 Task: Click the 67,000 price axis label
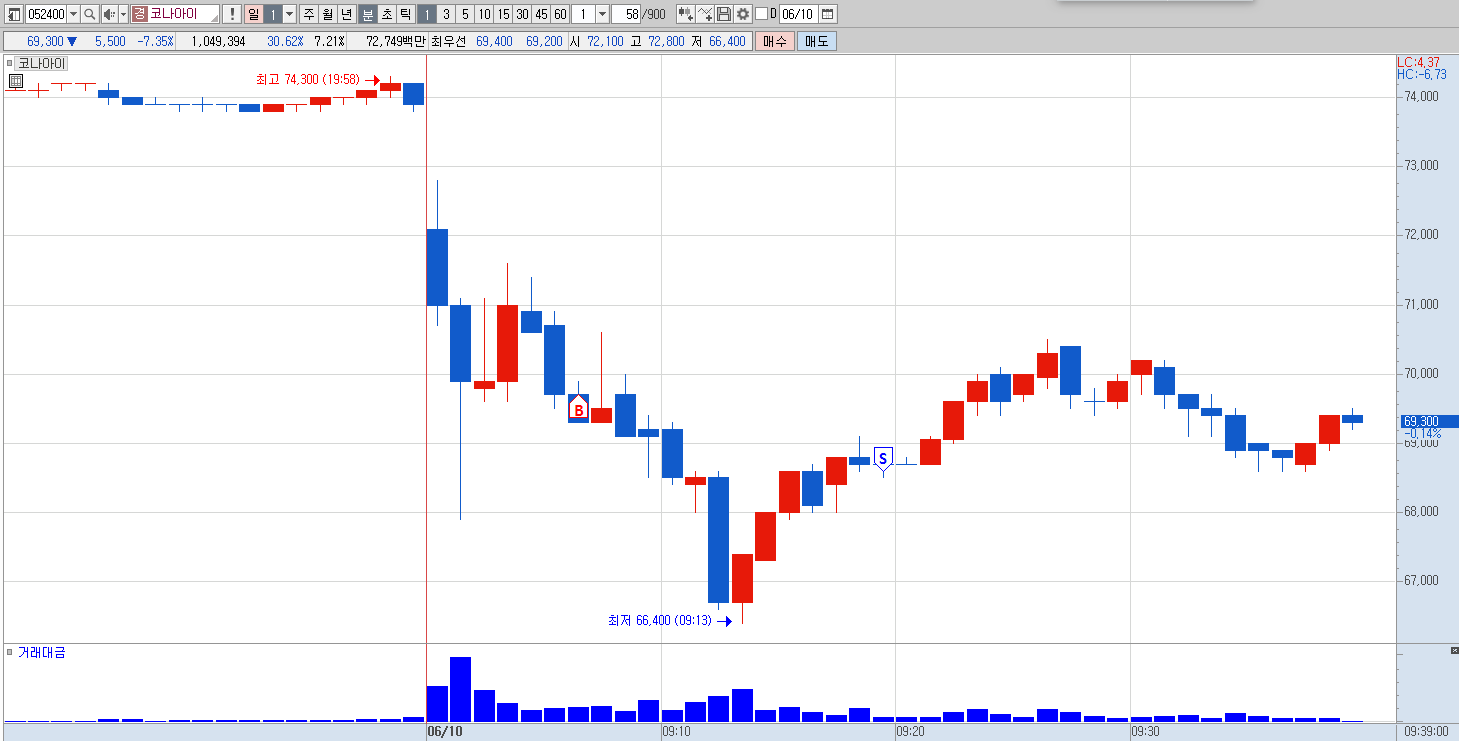tap(1421, 581)
